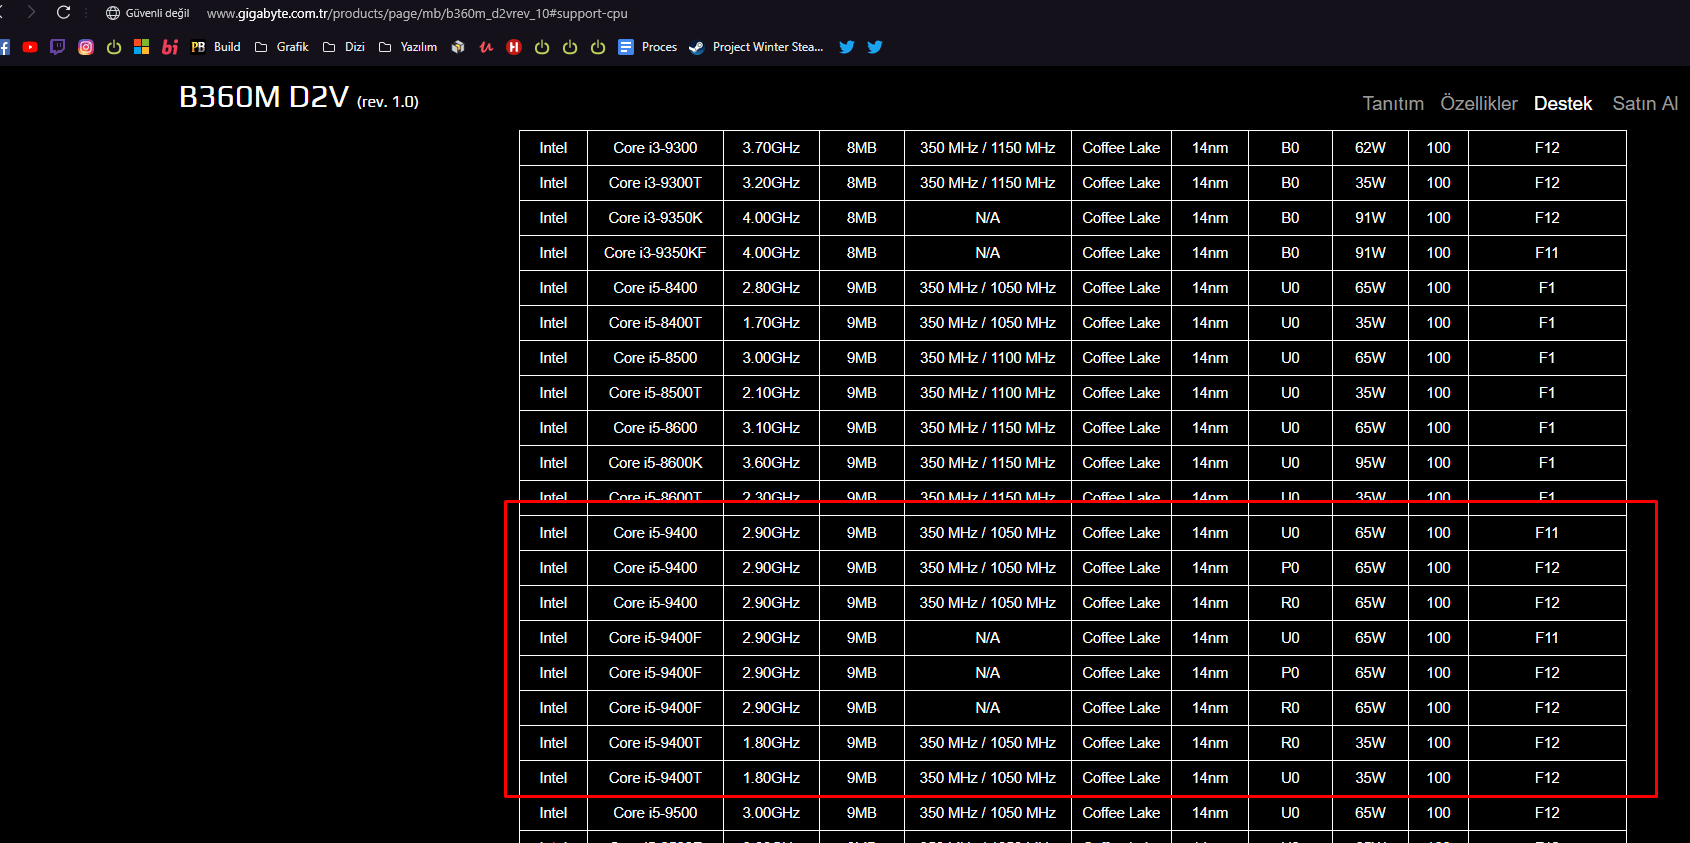
Task: Open the PB Build bookmark
Action: point(216,47)
